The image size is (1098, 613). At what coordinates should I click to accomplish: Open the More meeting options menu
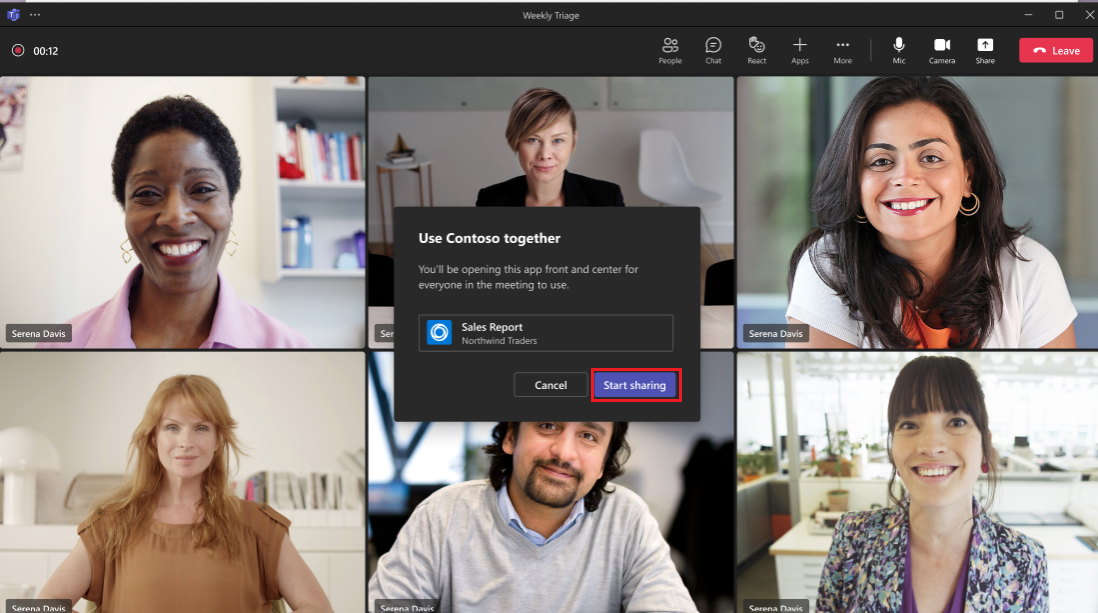843,50
